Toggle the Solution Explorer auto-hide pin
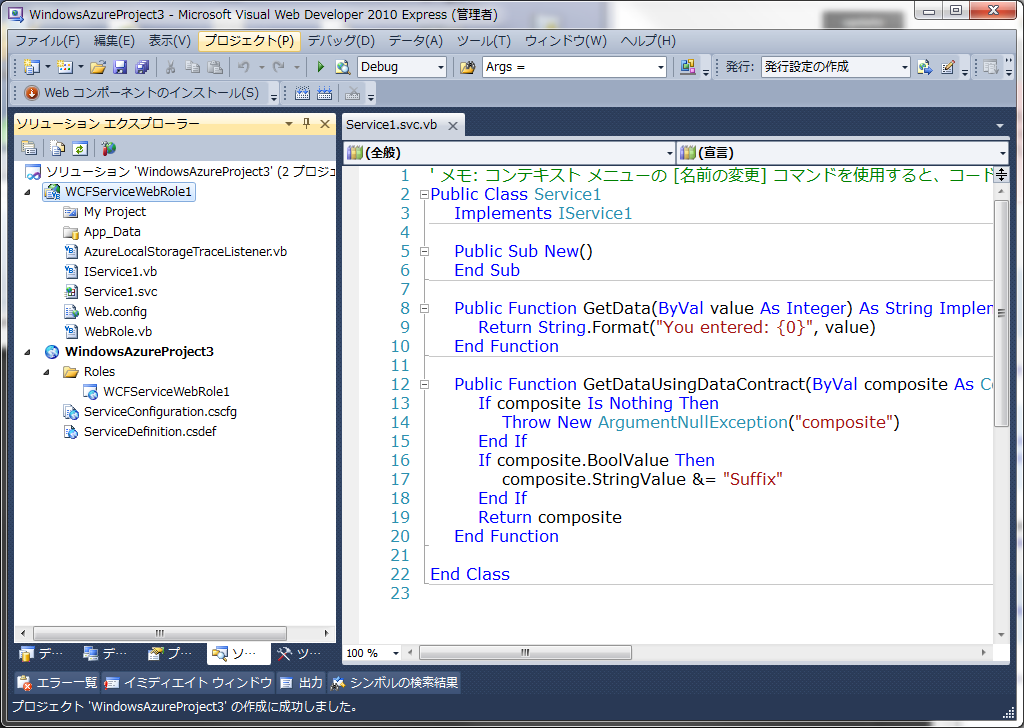 click(x=306, y=123)
